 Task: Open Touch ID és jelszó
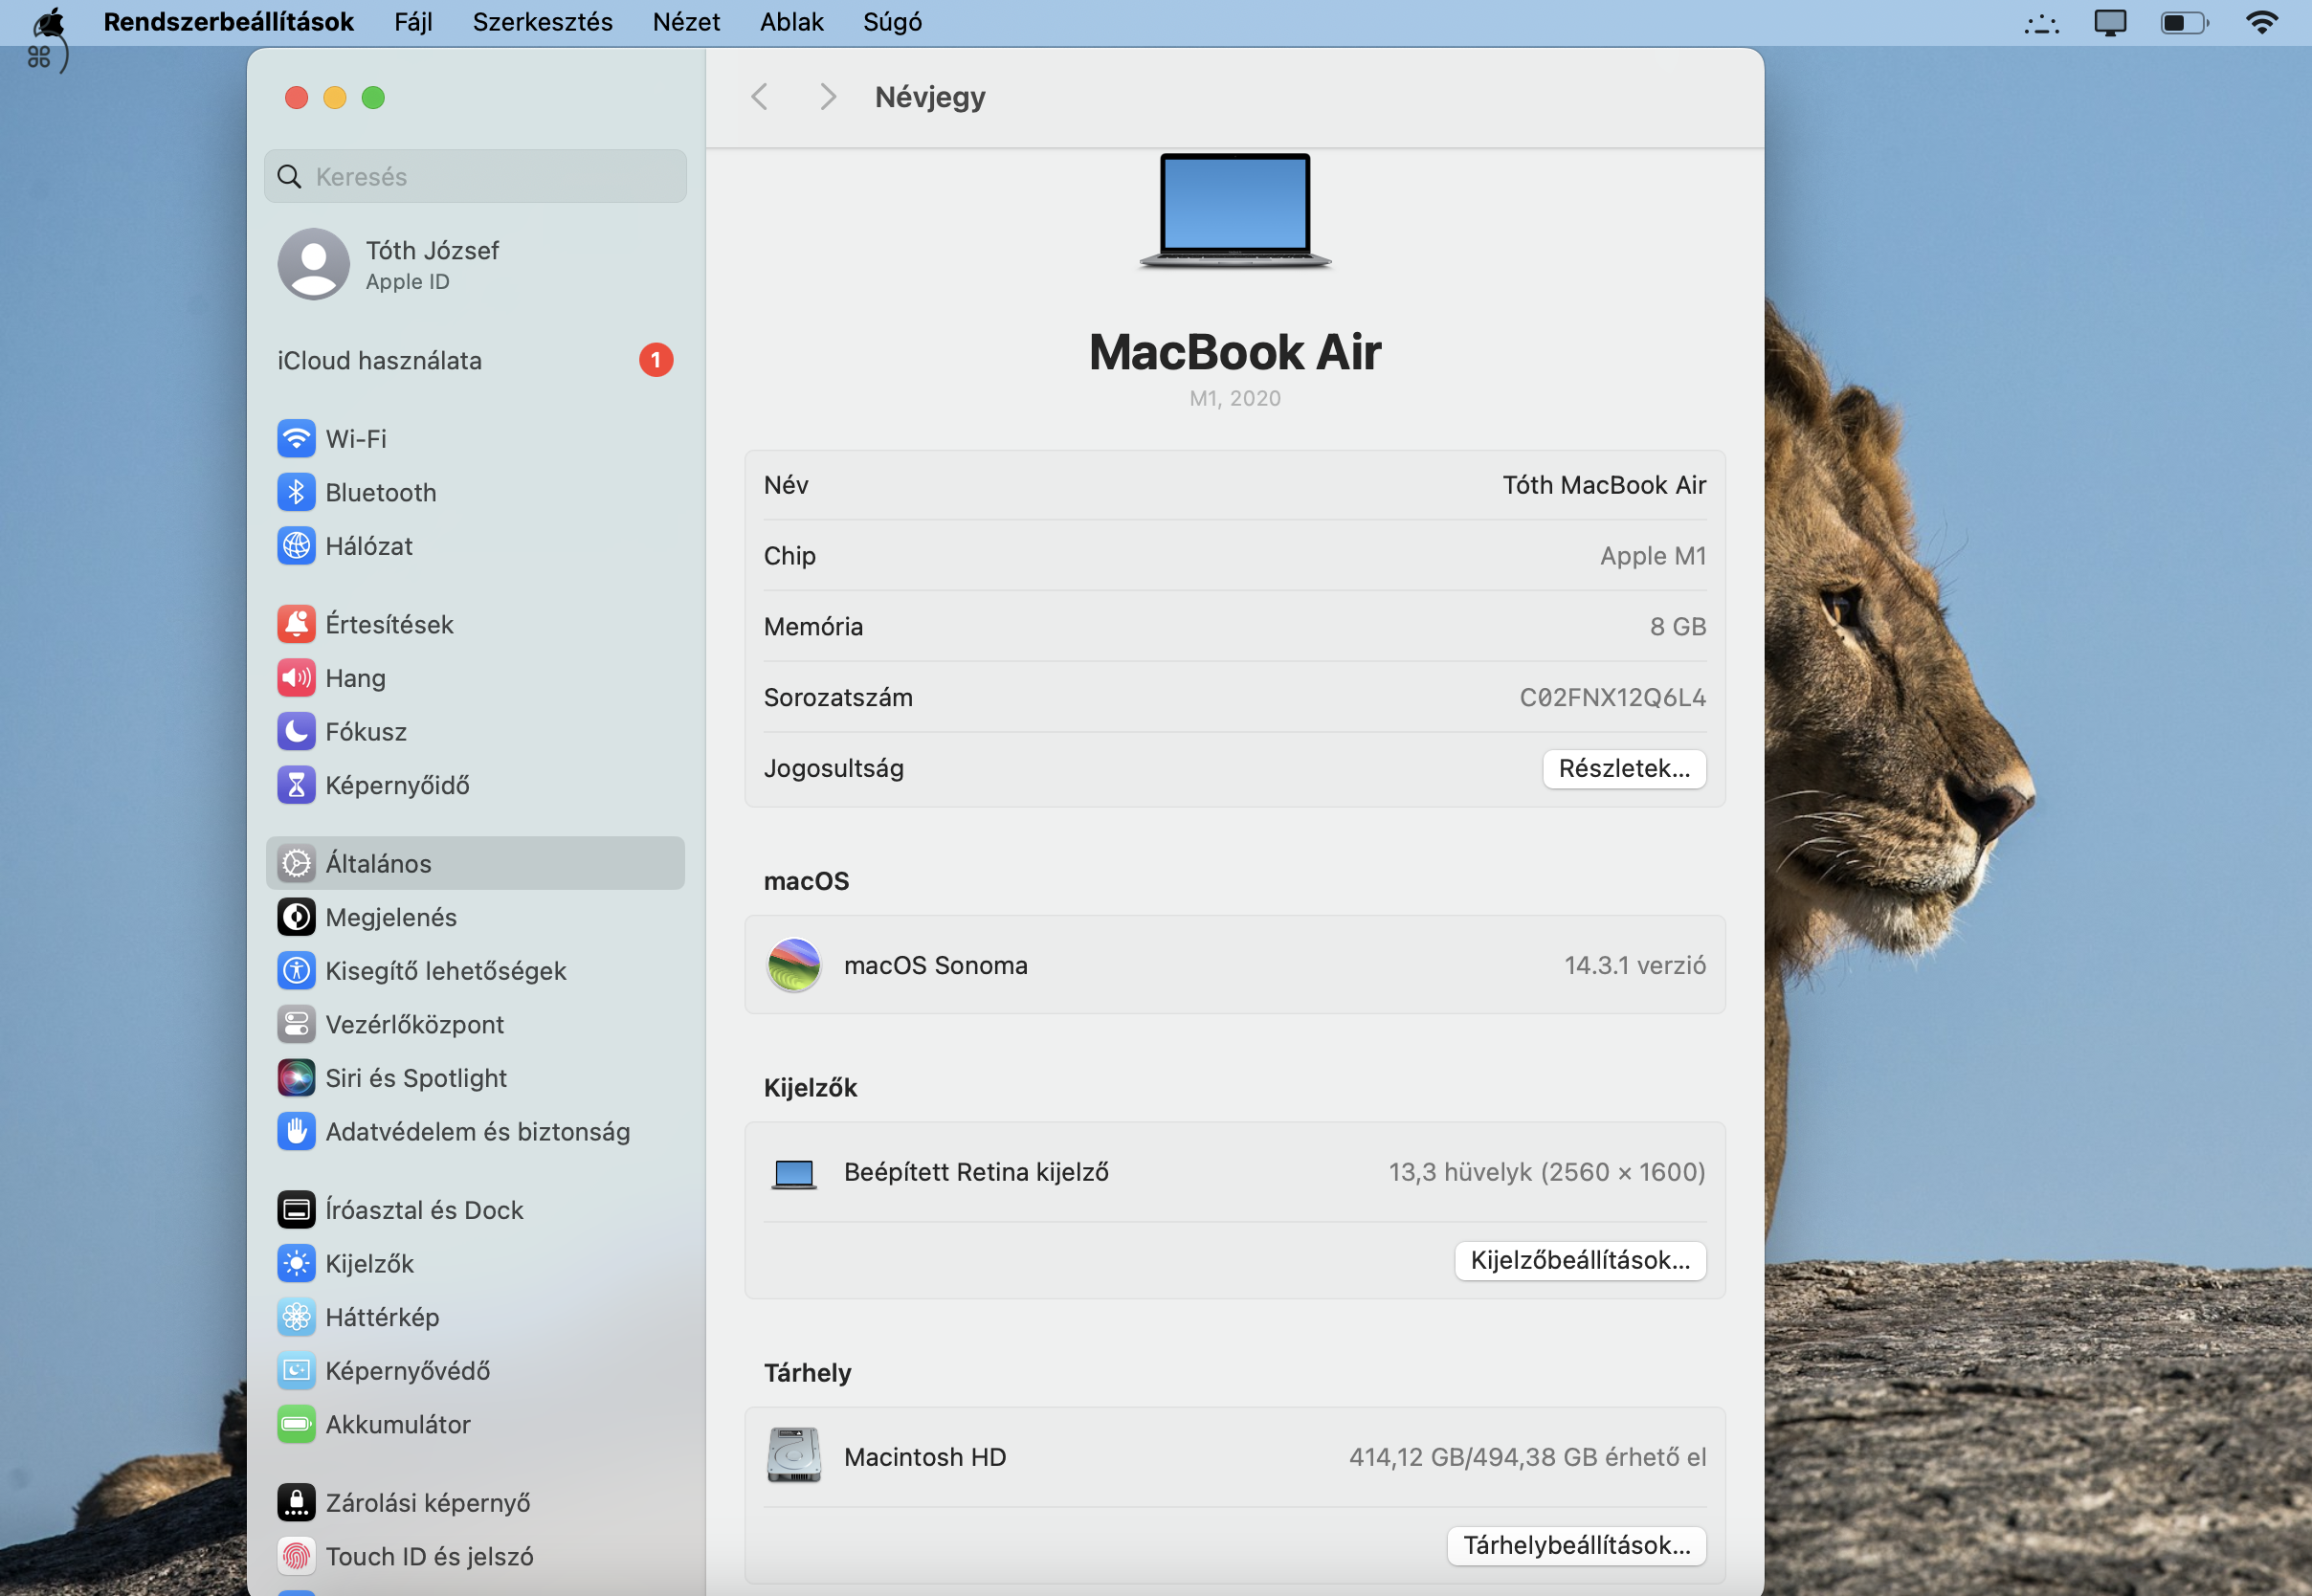tap(475, 1557)
